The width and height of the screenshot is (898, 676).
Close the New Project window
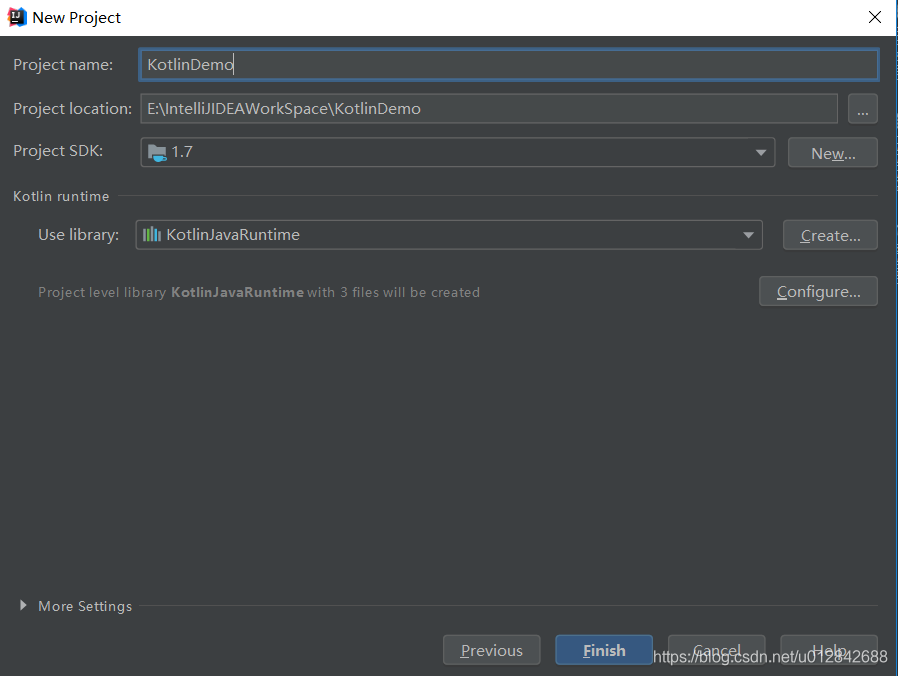click(x=875, y=17)
